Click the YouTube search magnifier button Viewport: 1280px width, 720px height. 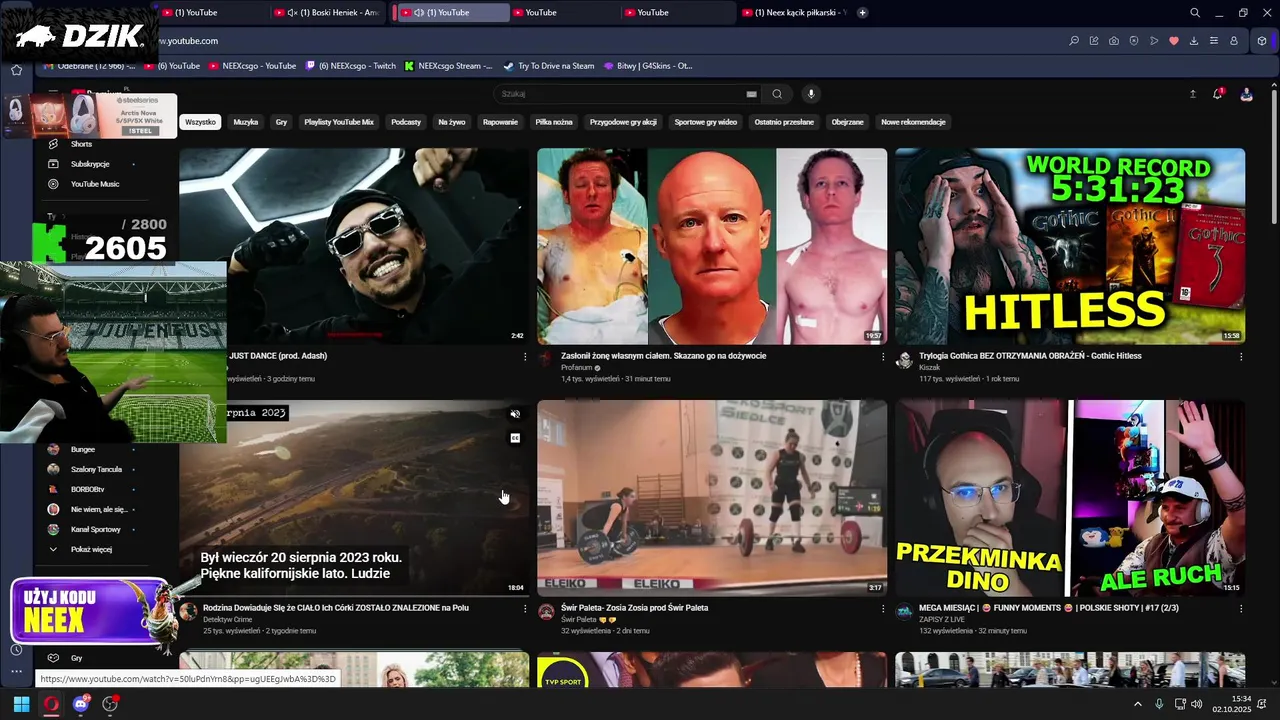click(777, 94)
